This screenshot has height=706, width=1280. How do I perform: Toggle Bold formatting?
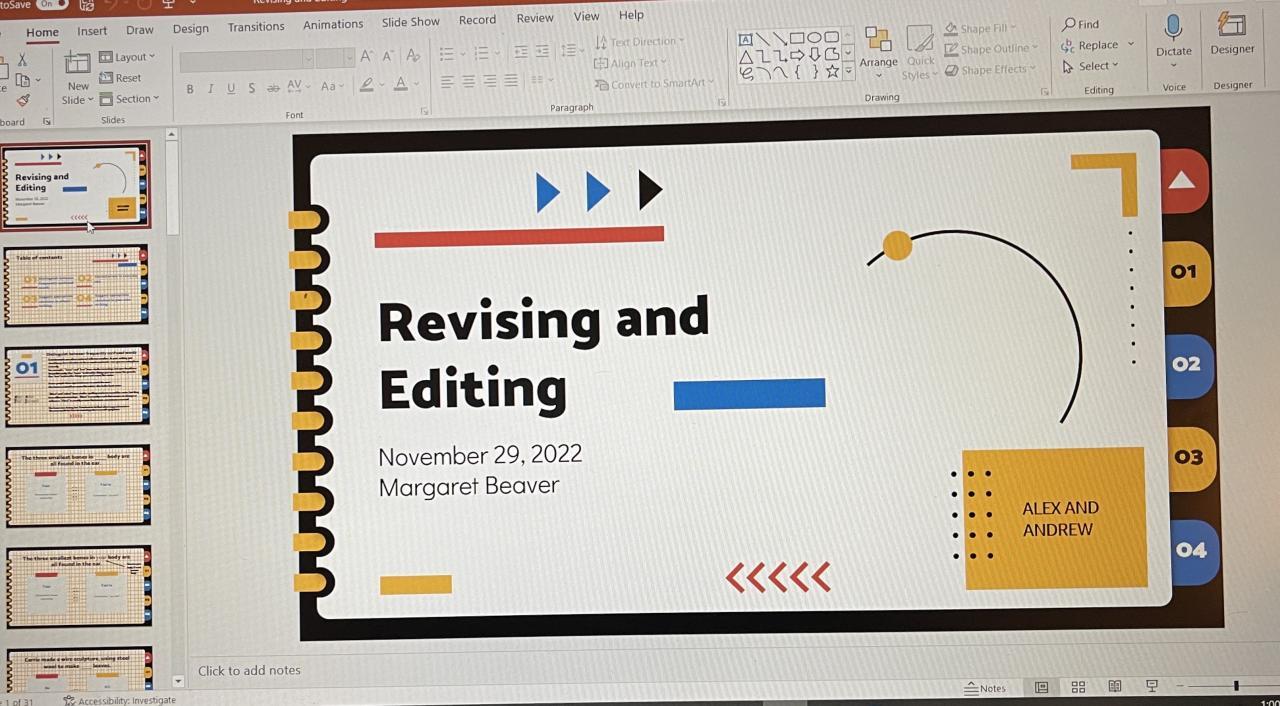pyautogui.click(x=190, y=89)
